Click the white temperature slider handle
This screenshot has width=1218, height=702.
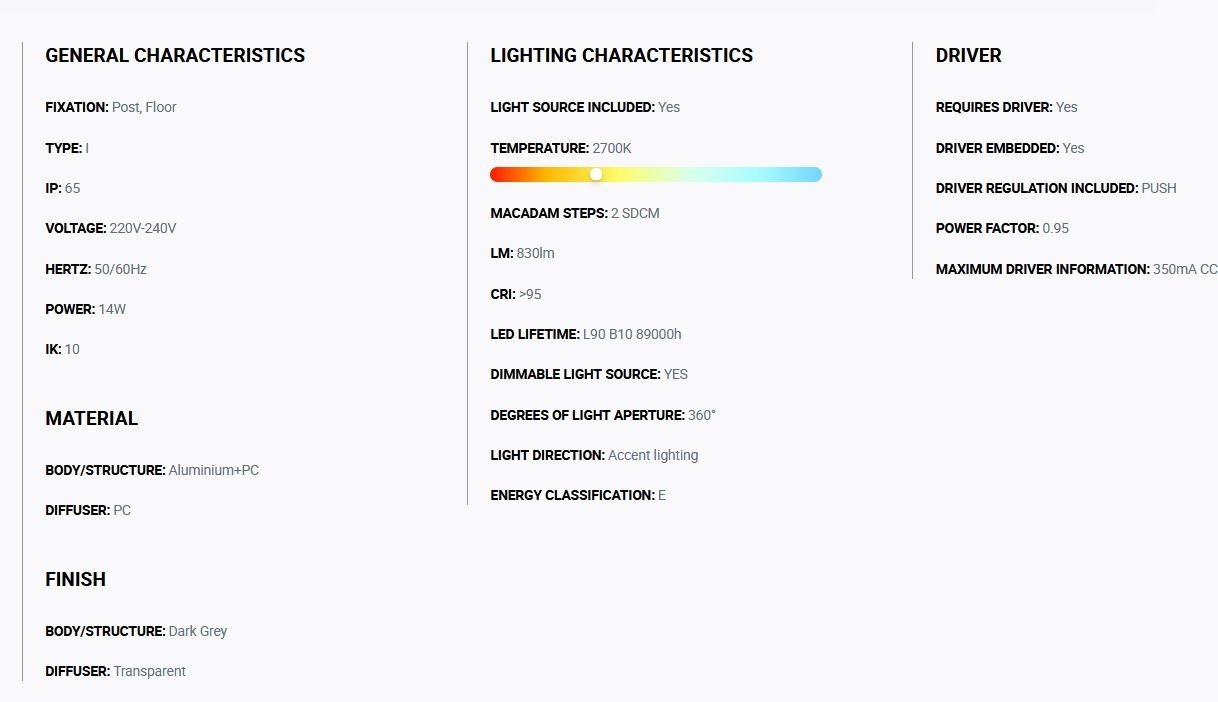596,174
